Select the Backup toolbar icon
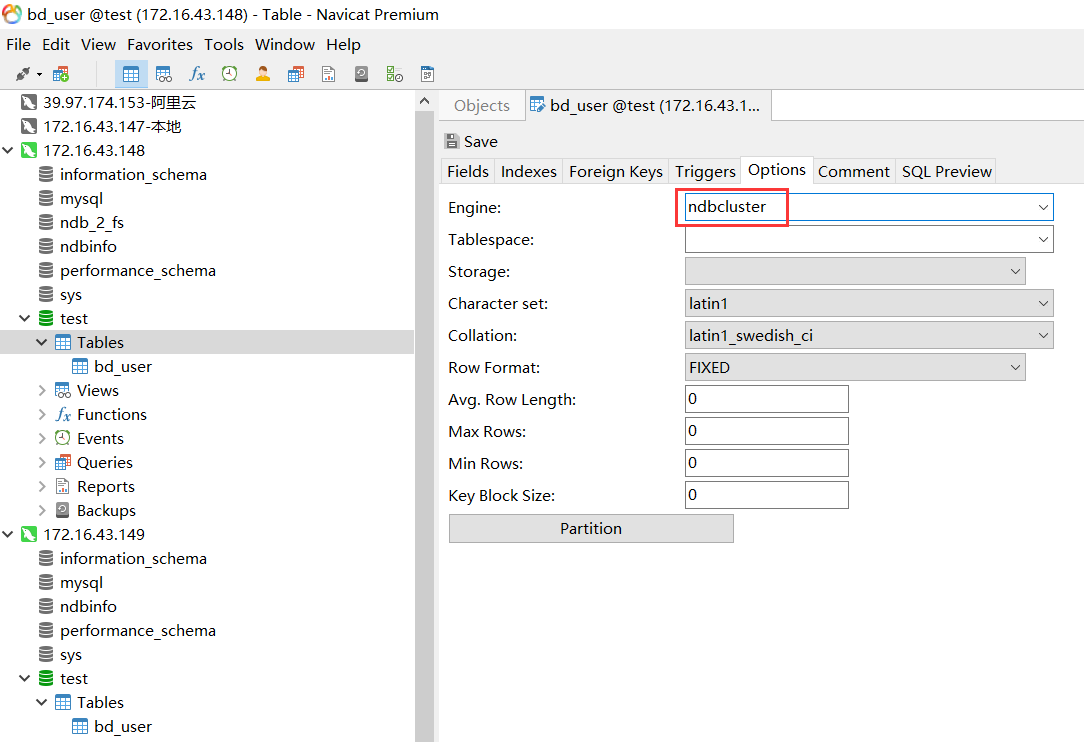Screen dimensions: 1084x742 [x=361, y=74]
